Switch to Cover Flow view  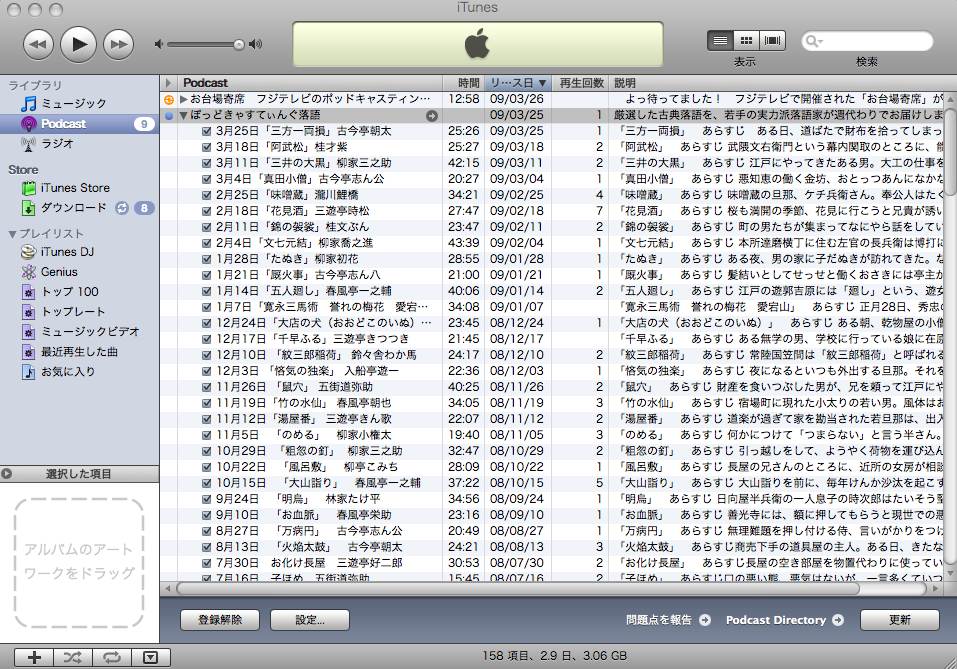click(x=772, y=41)
